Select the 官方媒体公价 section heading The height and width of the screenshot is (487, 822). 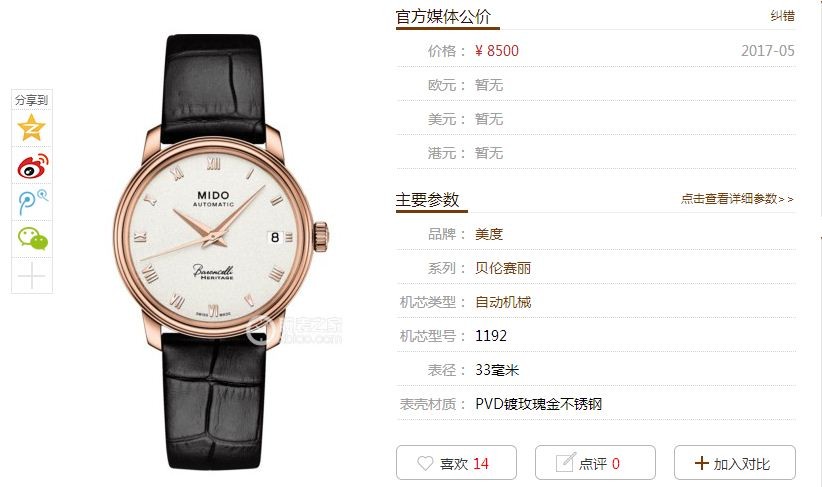tap(443, 16)
